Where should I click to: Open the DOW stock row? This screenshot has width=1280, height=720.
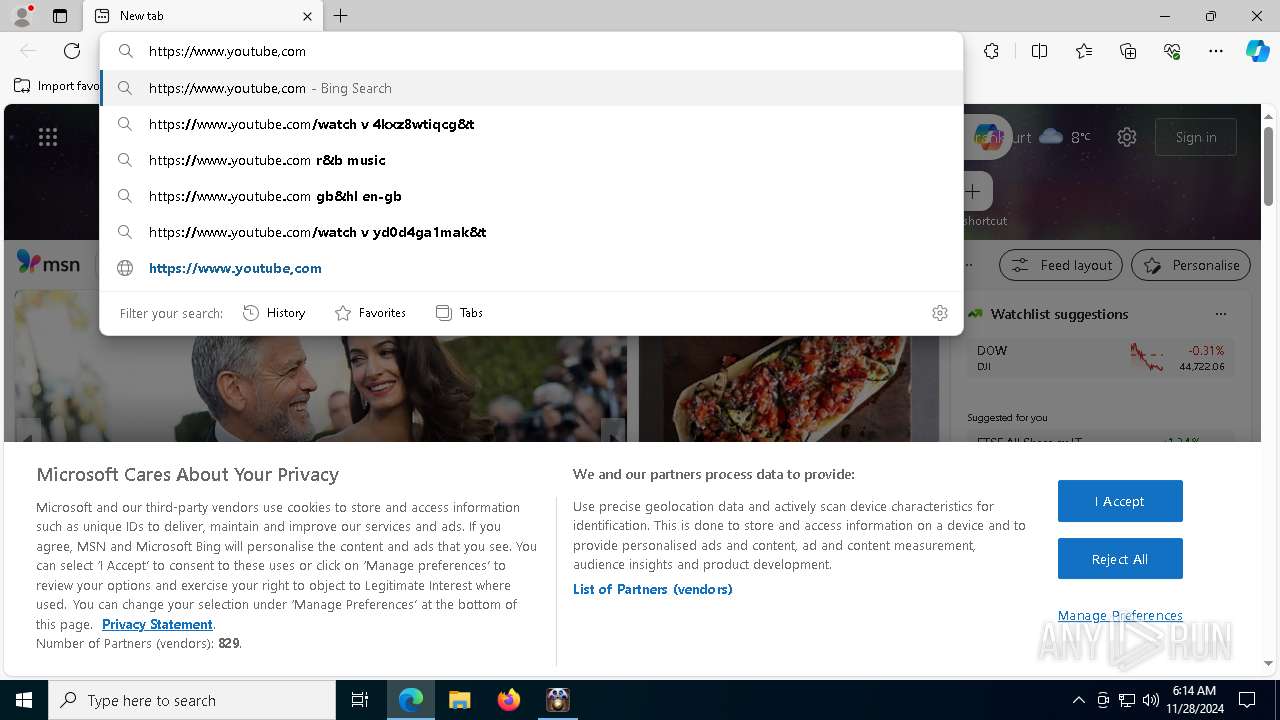pyautogui.click(x=1100, y=358)
